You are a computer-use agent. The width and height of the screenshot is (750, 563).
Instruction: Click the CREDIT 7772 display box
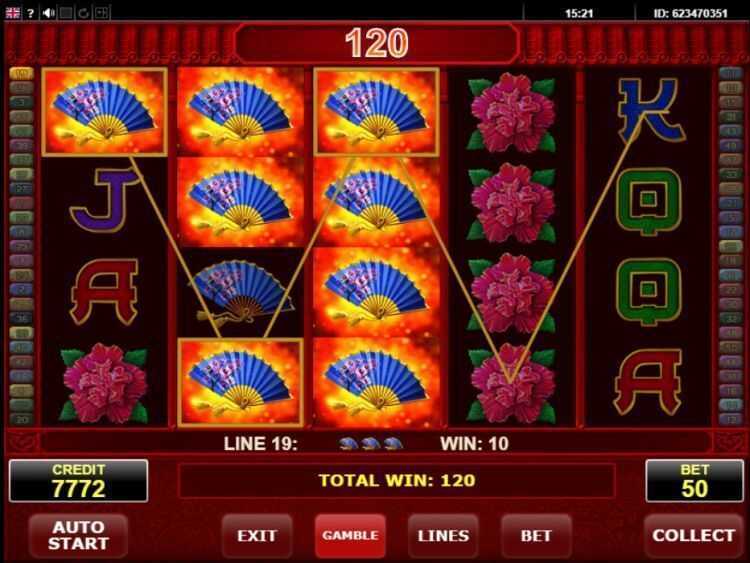point(78,481)
